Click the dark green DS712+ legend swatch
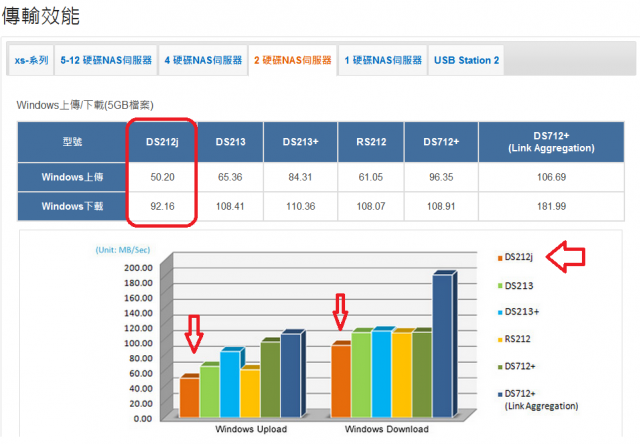 click(500, 367)
